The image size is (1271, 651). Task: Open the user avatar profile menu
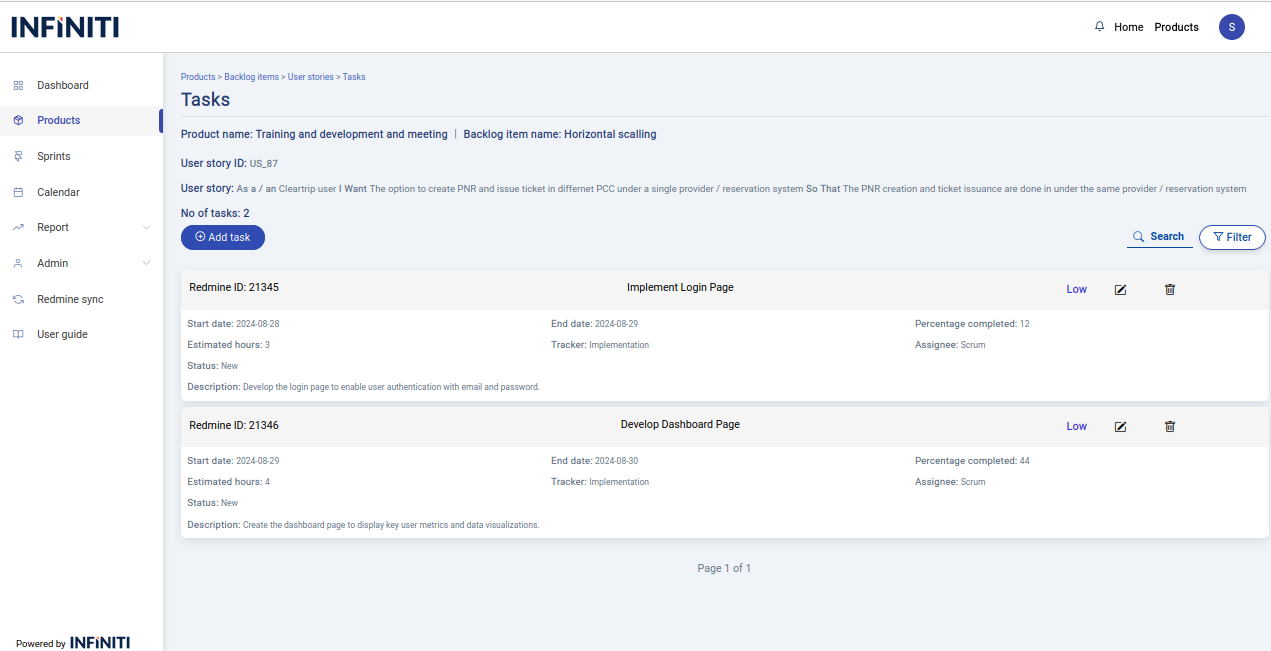tap(1231, 27)
